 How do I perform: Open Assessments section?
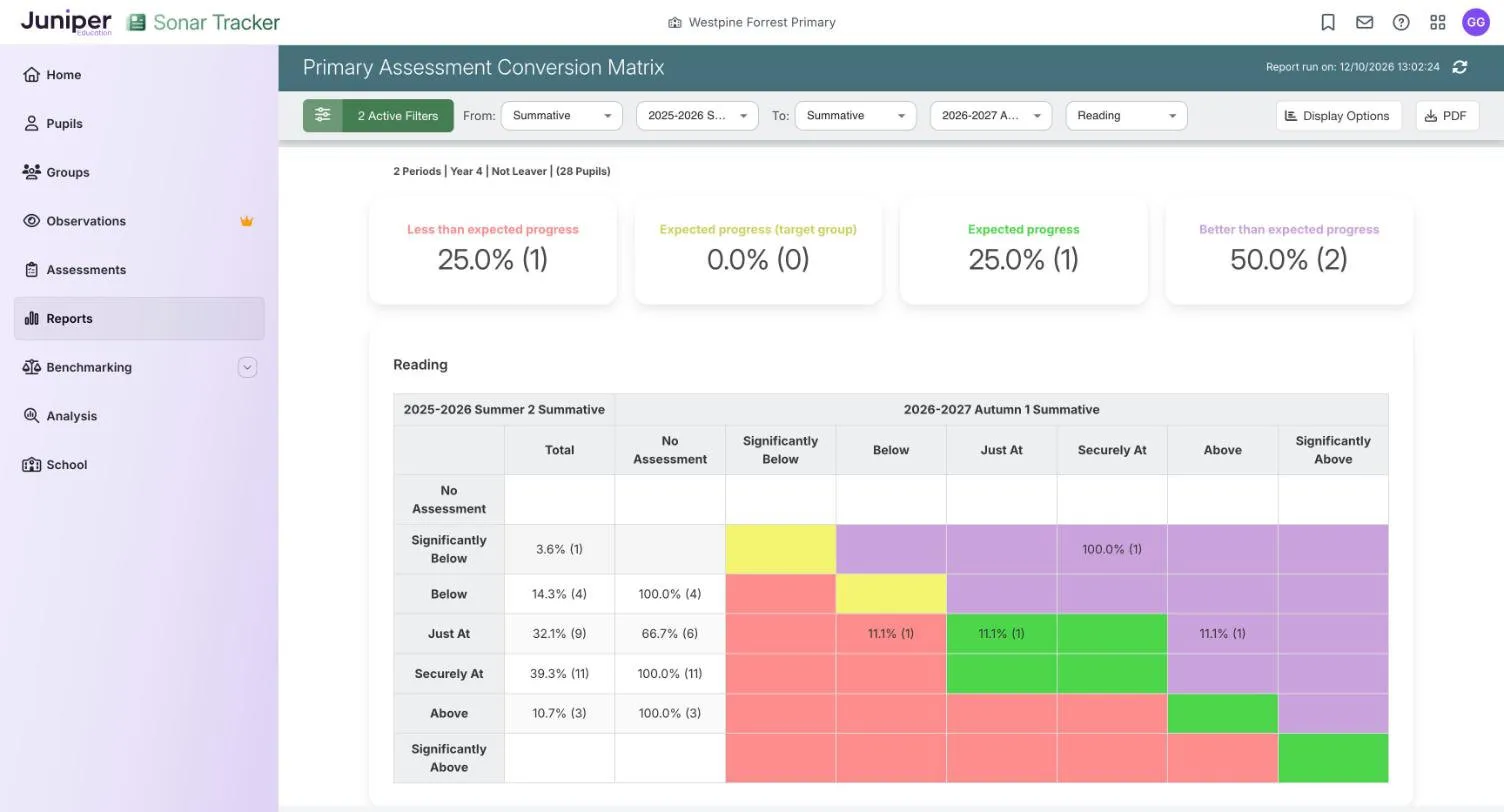pyautogui.click(x=139, y=270)
